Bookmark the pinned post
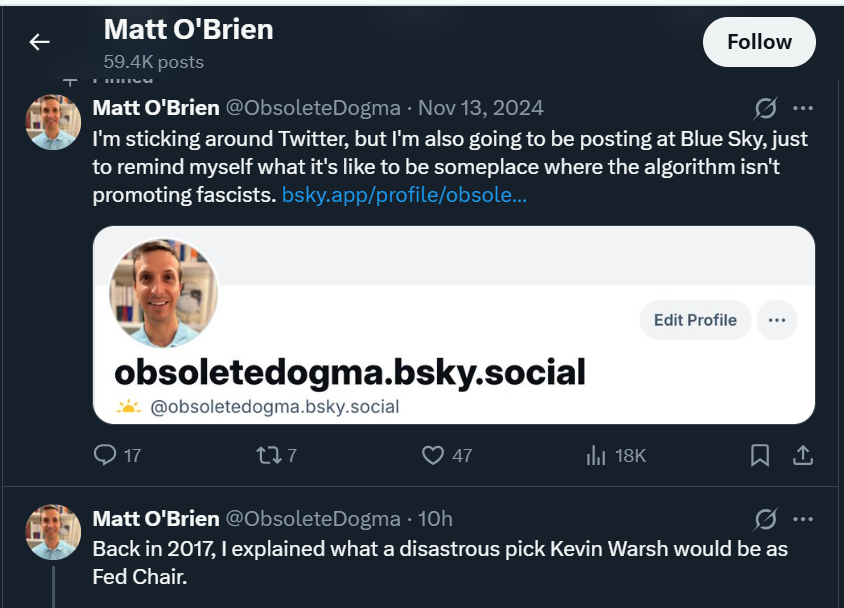This screenshot has width=844, height=608. click(x=760, y=456)
